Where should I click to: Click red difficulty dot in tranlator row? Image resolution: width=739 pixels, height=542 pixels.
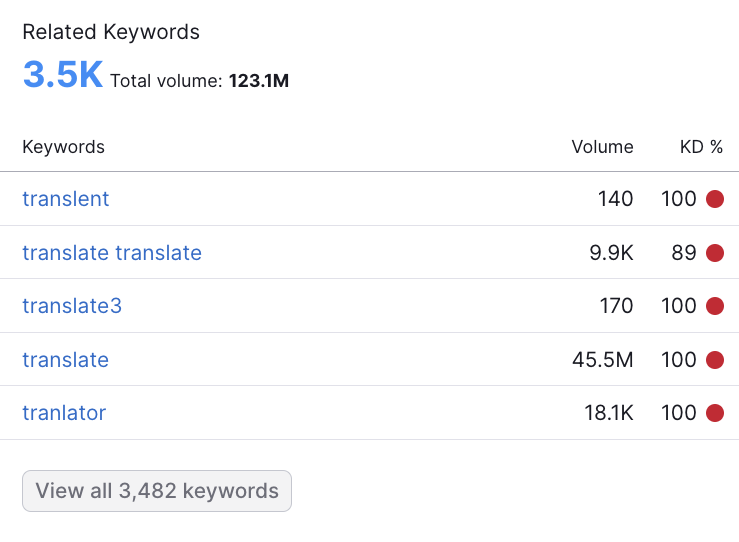715,413
